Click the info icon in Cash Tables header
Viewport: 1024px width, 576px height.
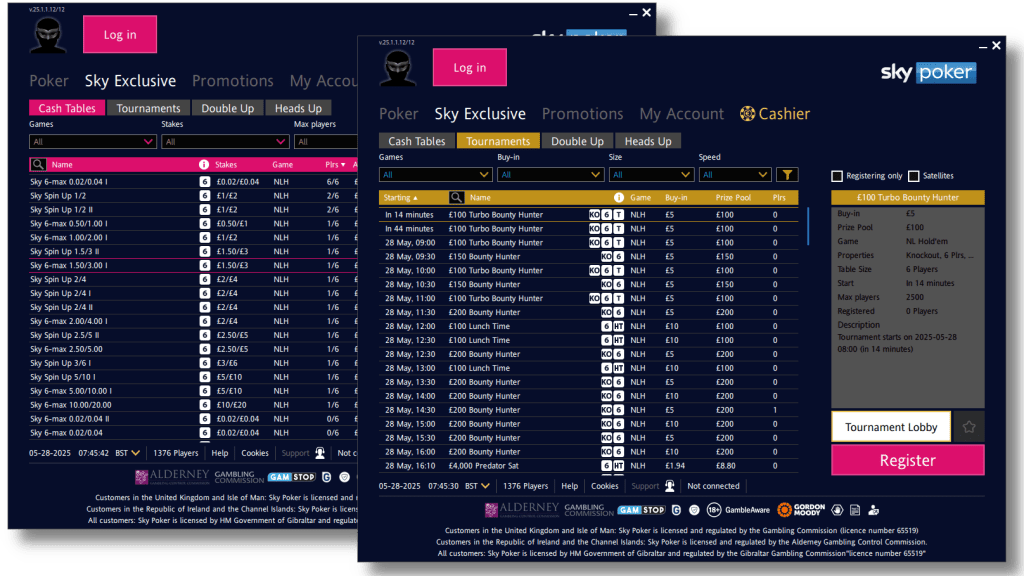pyautogui.click(x=204, y=165)
